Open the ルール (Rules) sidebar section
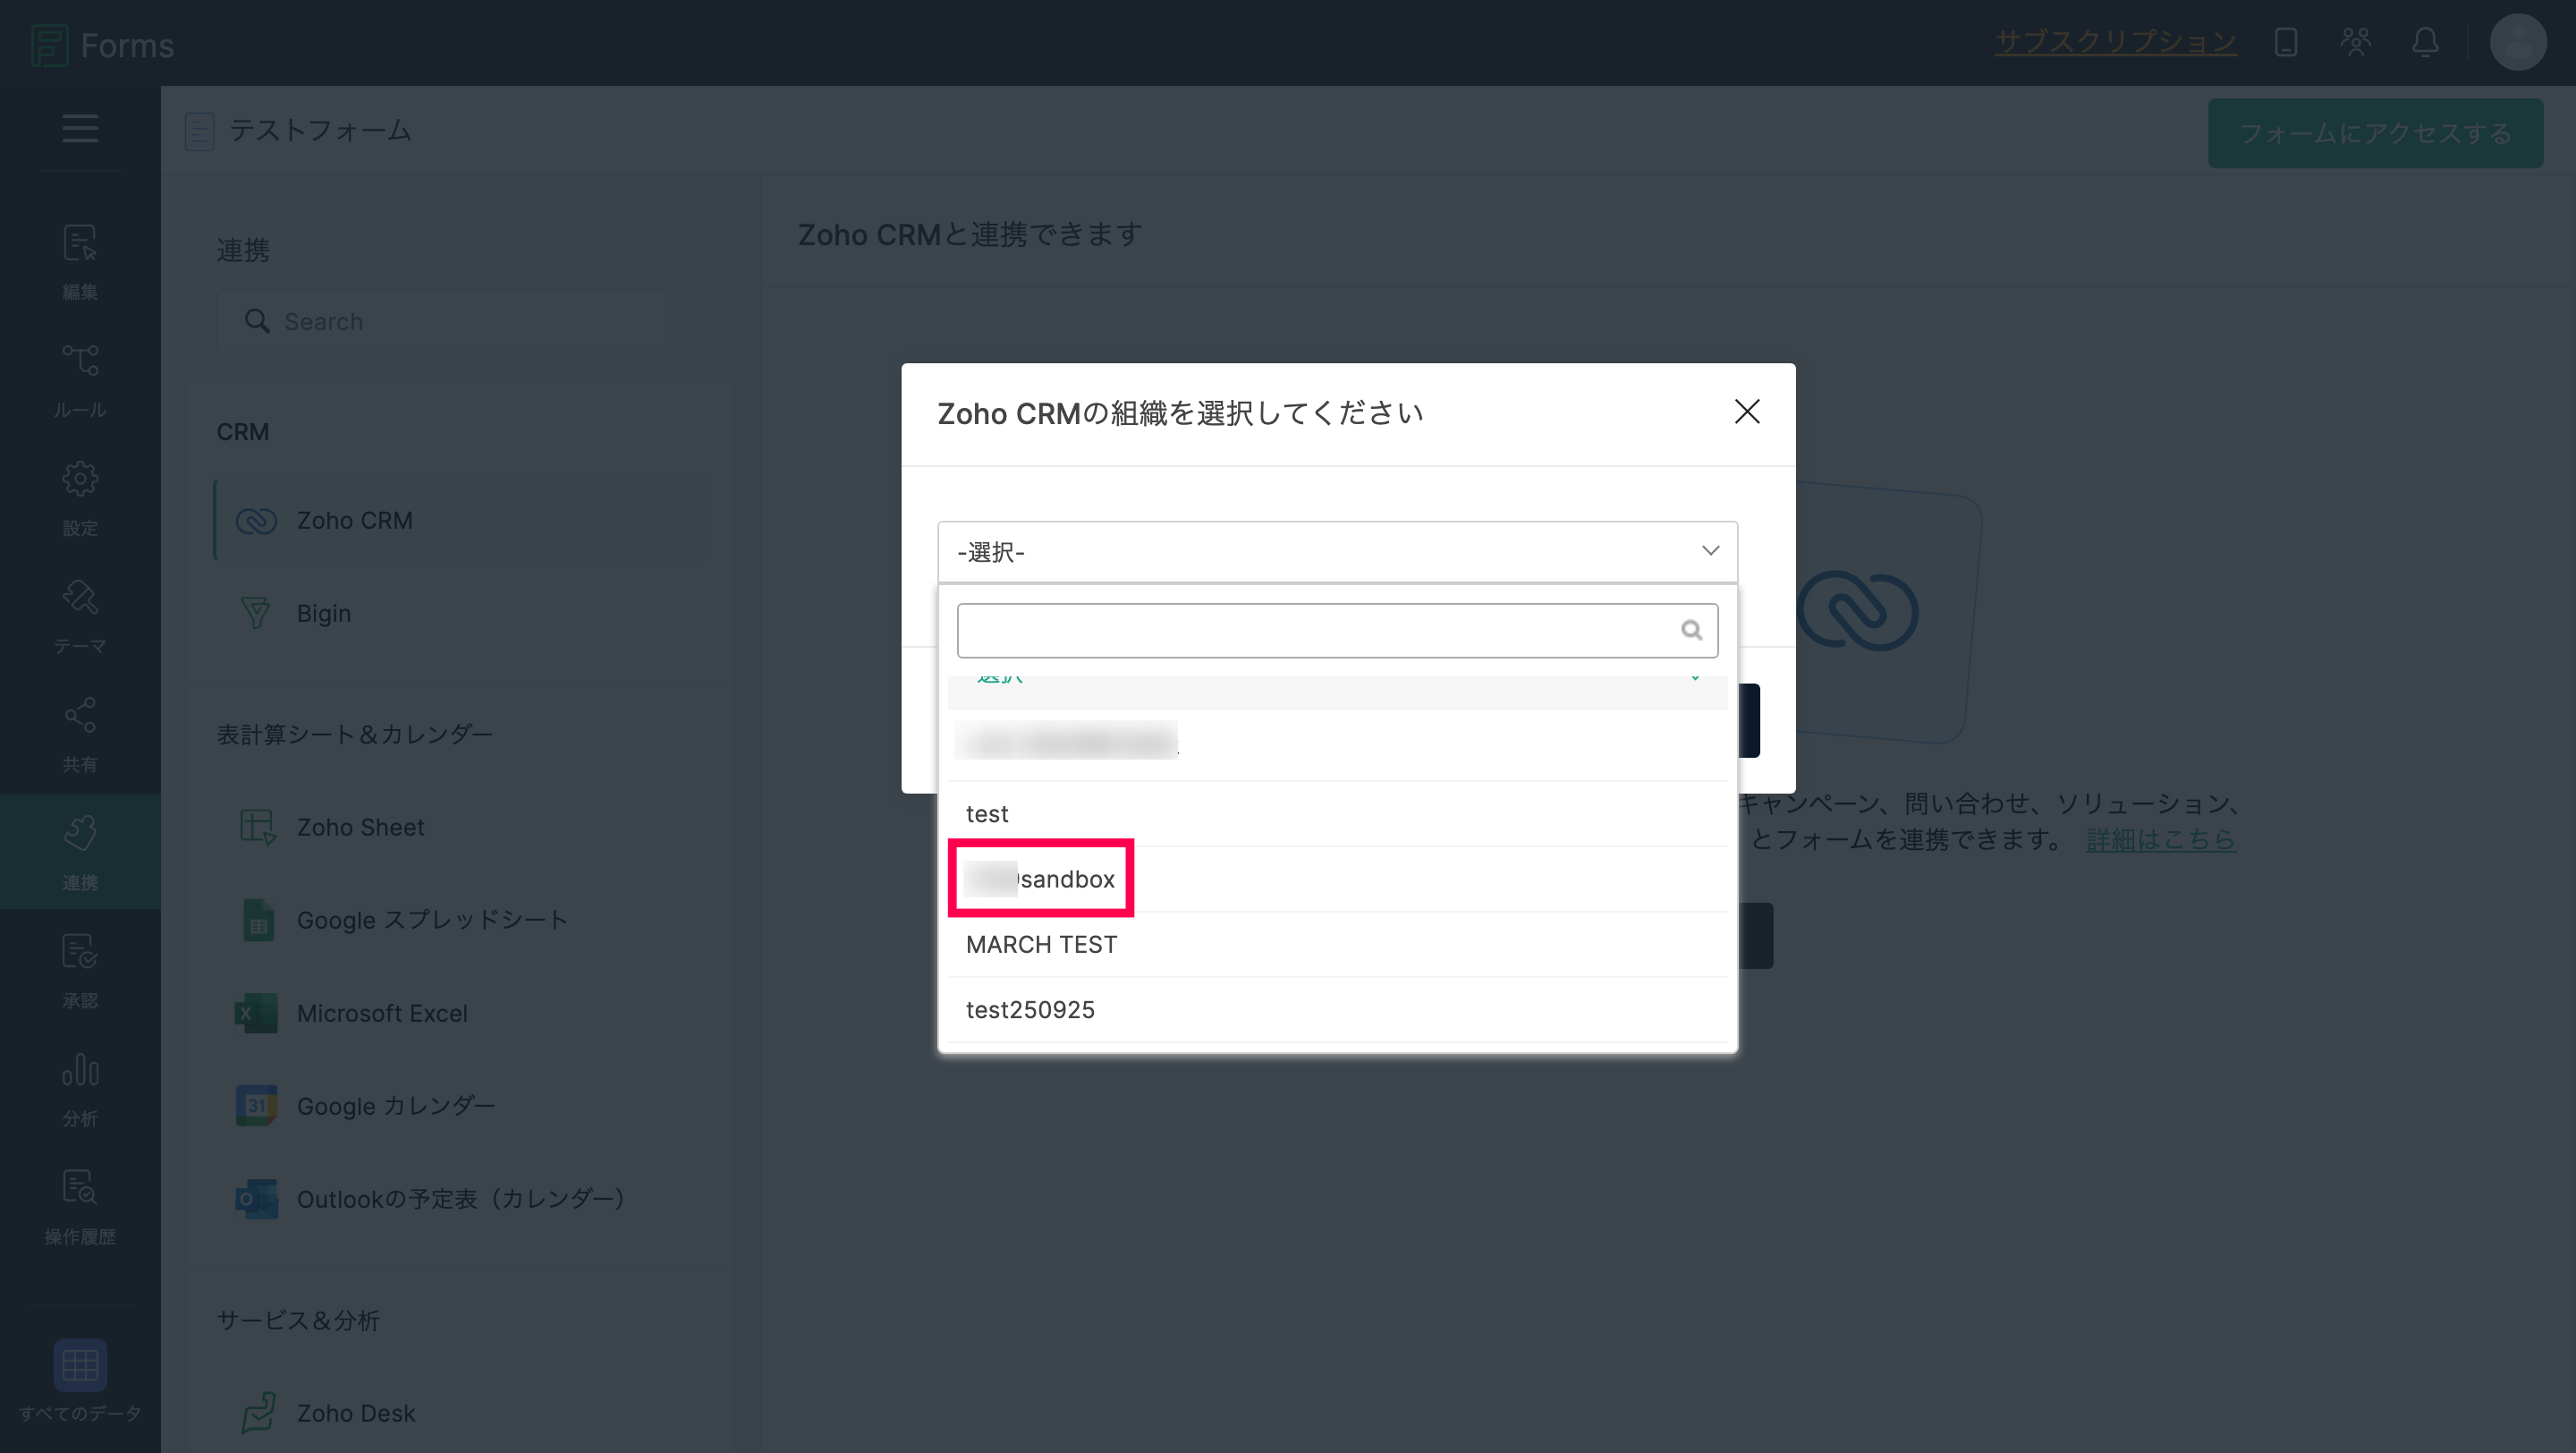Viewport: 2576px width, 1453px height. [x=80, y=380]
